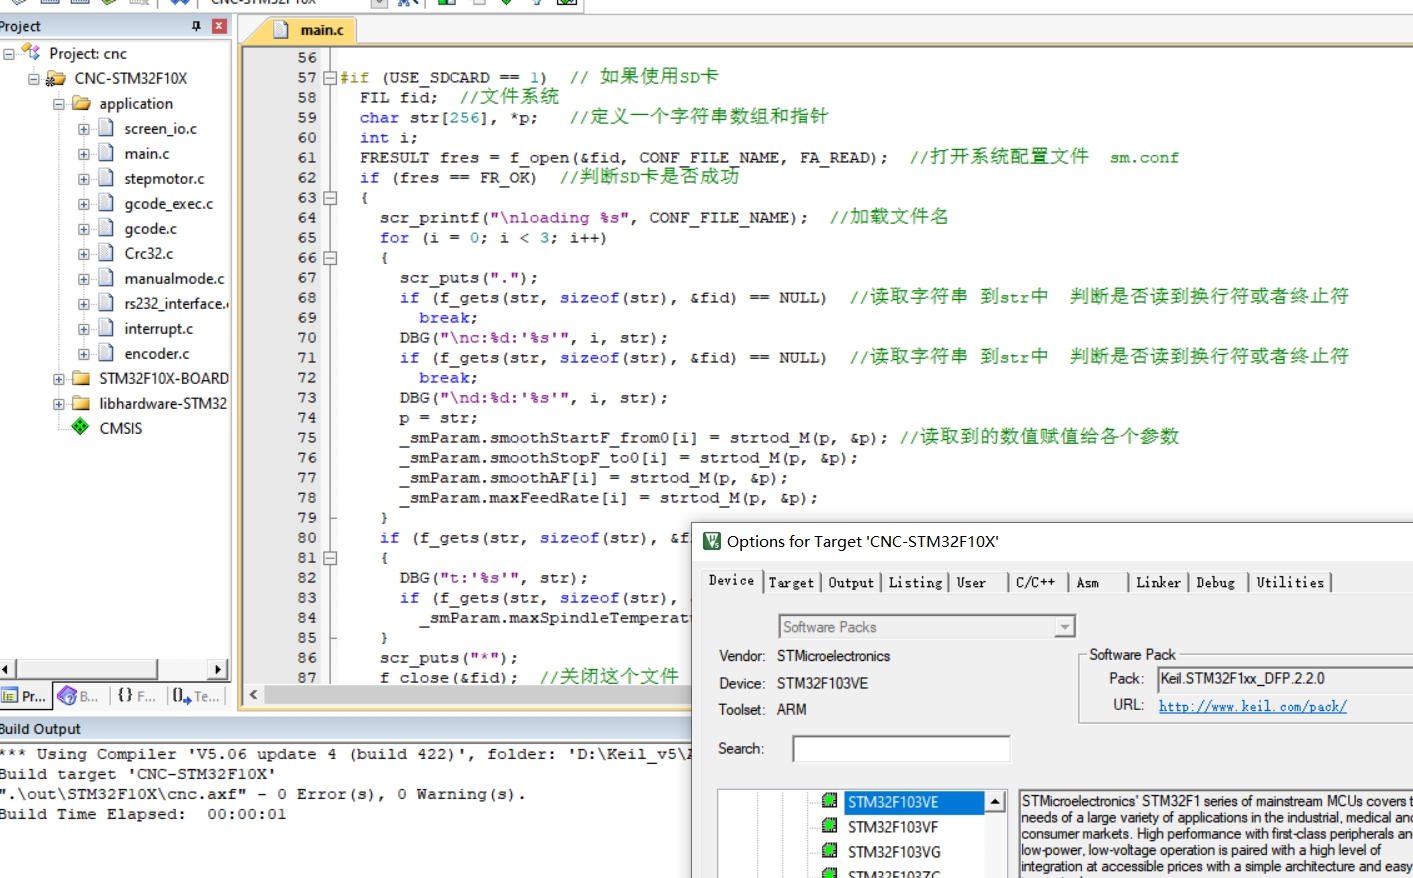This screenshot has width=1413, height=878.
Task: Open the Books tab icon in Project pane
Action: point(67,695)
